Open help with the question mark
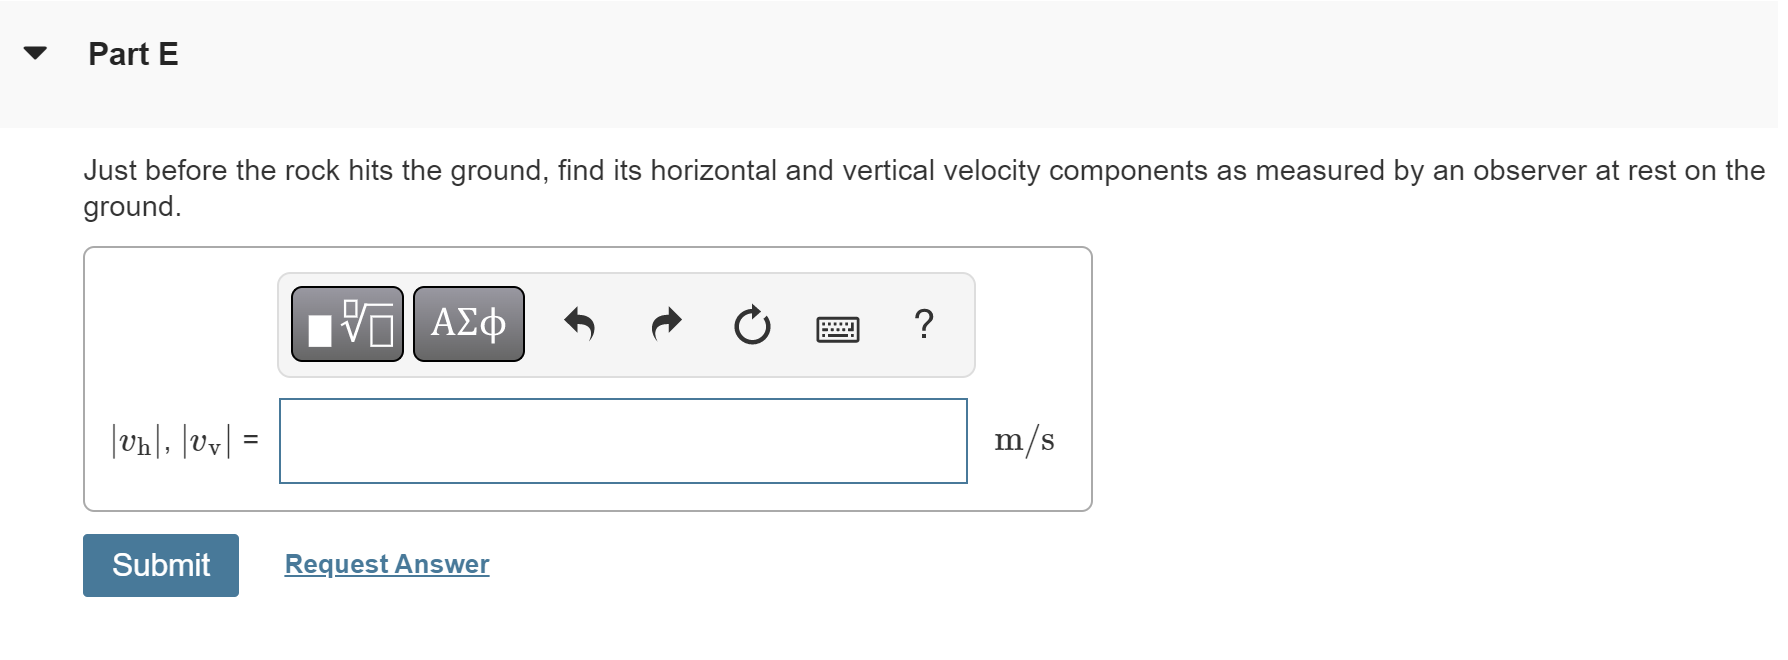The width and height of the screenshot is (1788, 660). pyautogui.click(x=924, y=324)
